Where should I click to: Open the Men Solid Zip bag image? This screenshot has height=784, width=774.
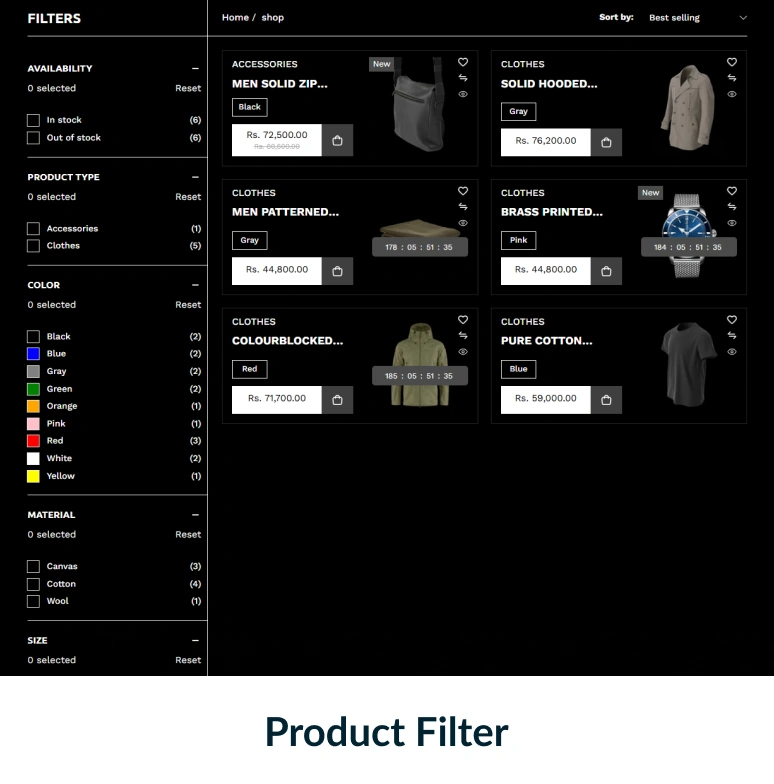pyautogui.click(x=419, y=105)
